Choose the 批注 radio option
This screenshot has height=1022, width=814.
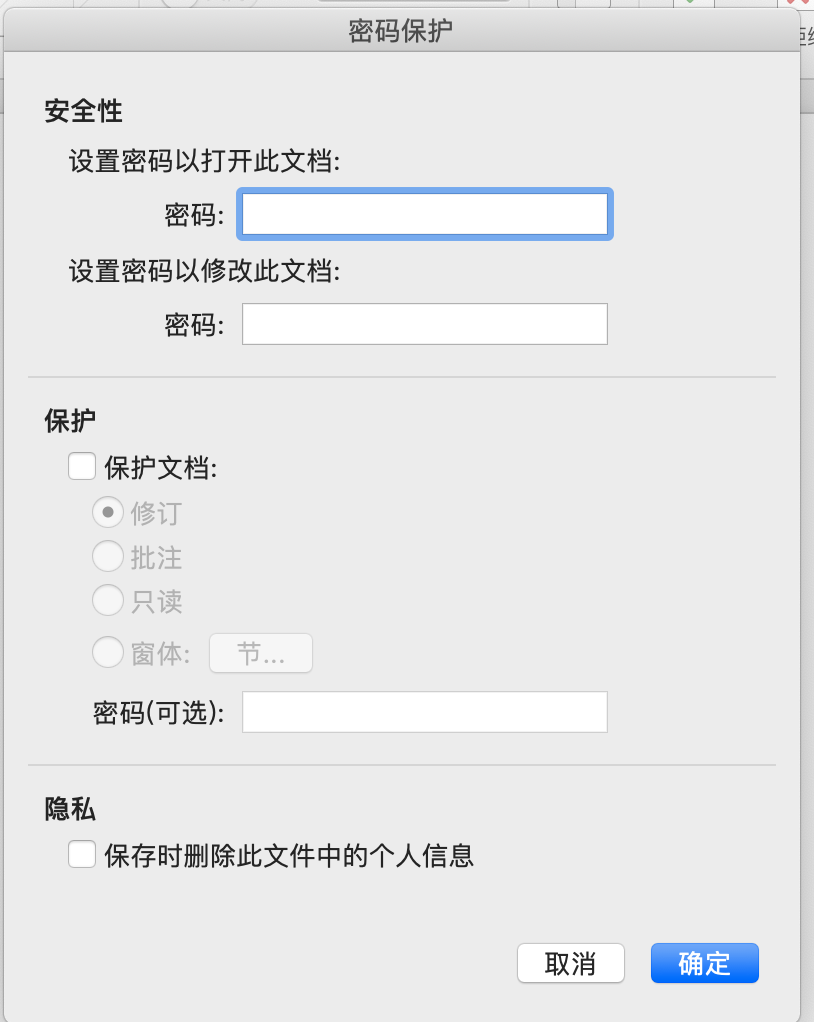click(x=108, y=557)
